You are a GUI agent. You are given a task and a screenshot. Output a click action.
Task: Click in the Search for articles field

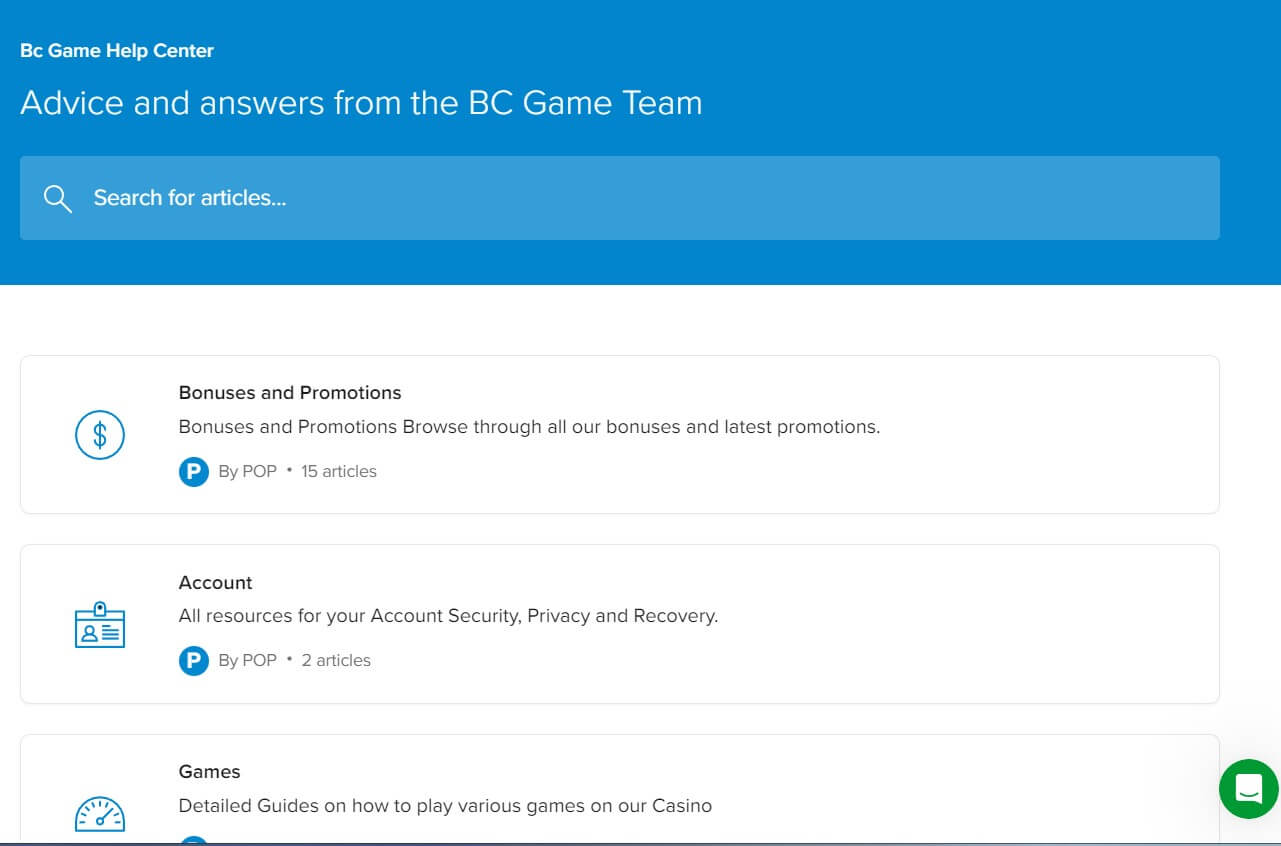pyautogui.click(x=620, y=198)
